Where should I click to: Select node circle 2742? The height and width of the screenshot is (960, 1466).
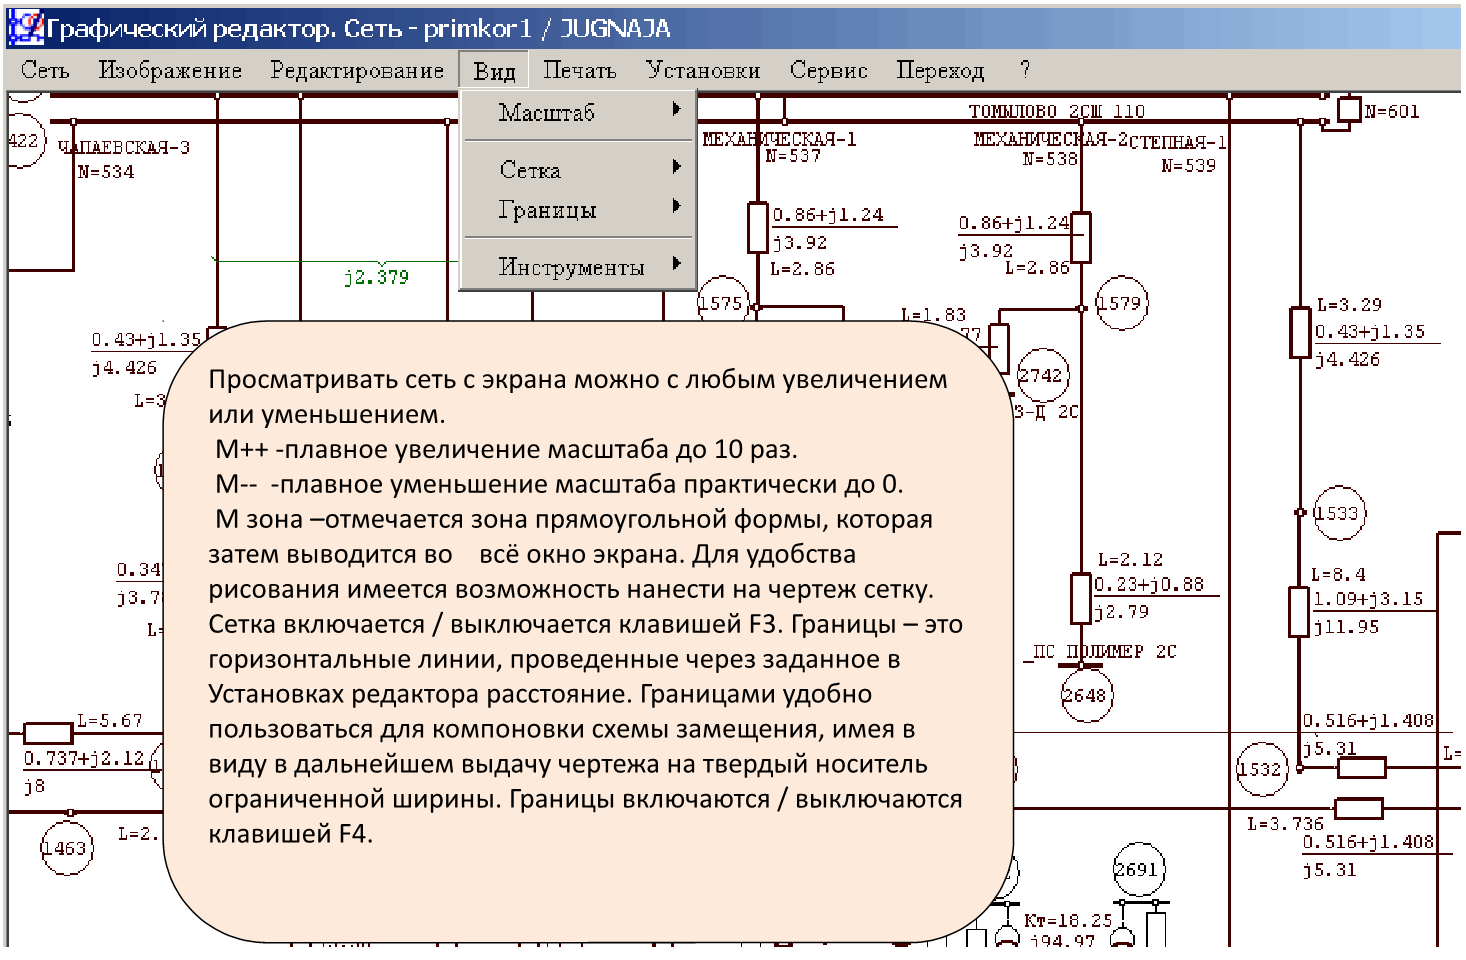click(x=1041, y=376)
